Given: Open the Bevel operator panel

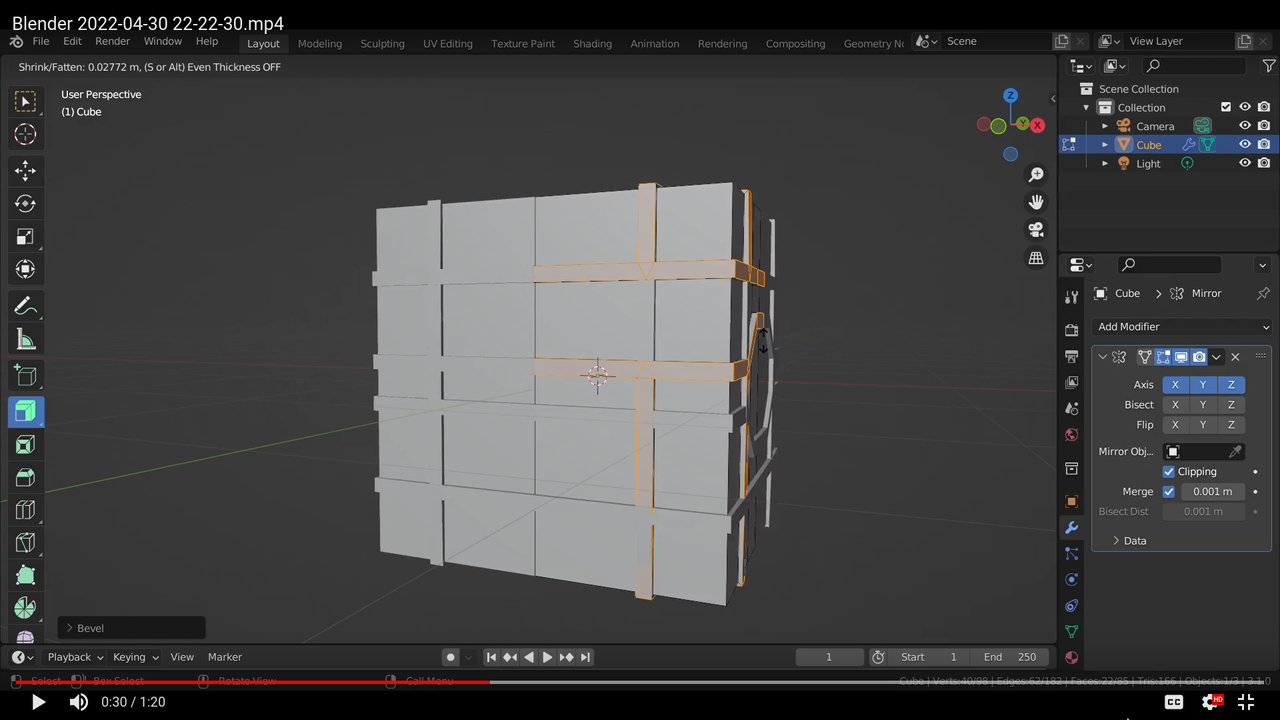Looking at the screenshot, I should point(90,628).
